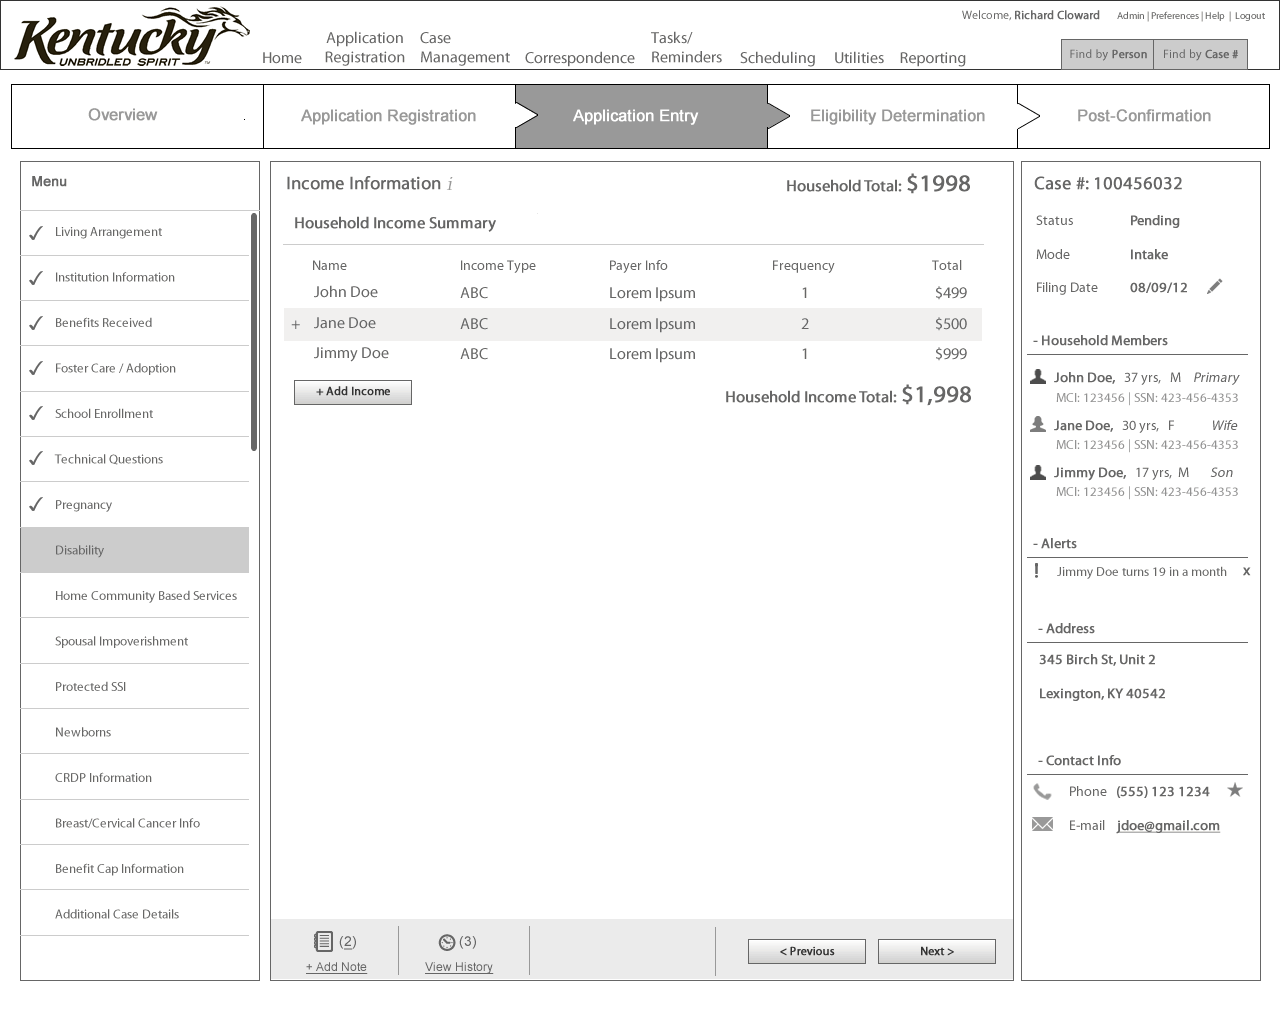Click the Add Income button
This screenshot has height=1024, width=1280.
click(353, 392)
